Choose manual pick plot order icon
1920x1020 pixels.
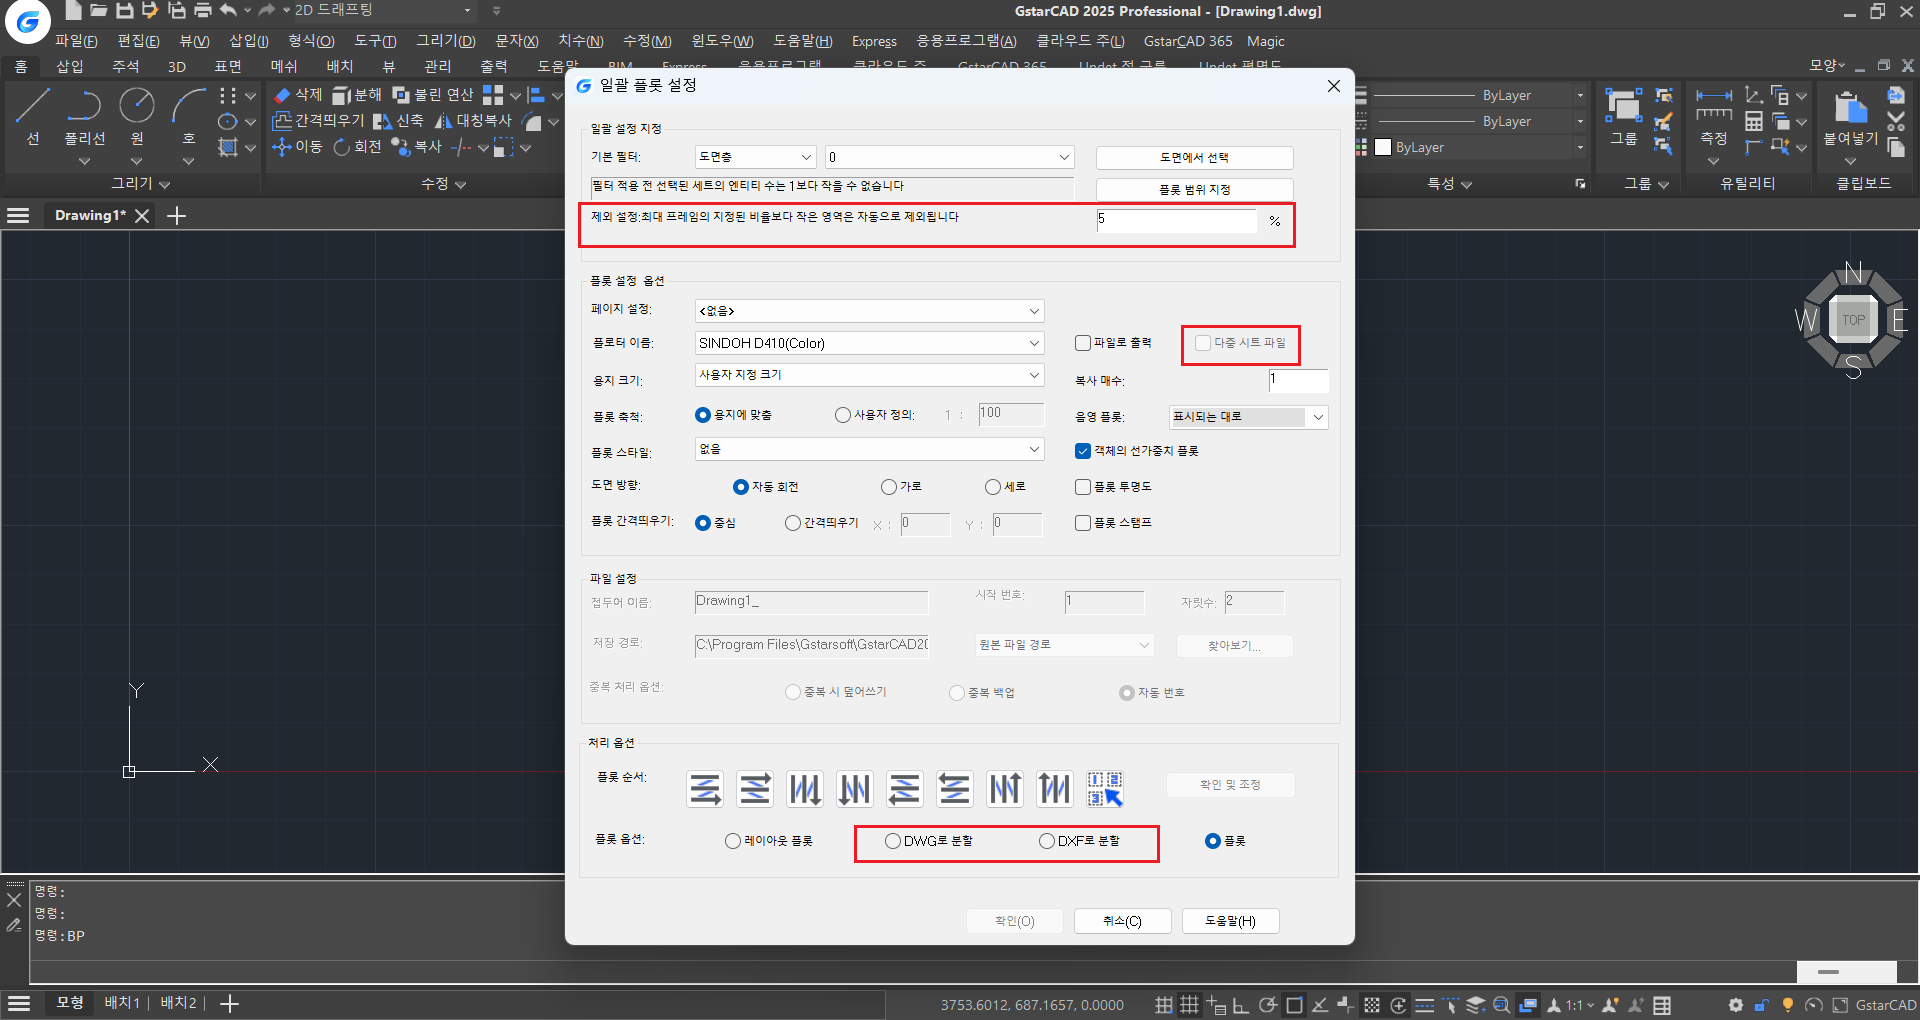click(1105, 789)
